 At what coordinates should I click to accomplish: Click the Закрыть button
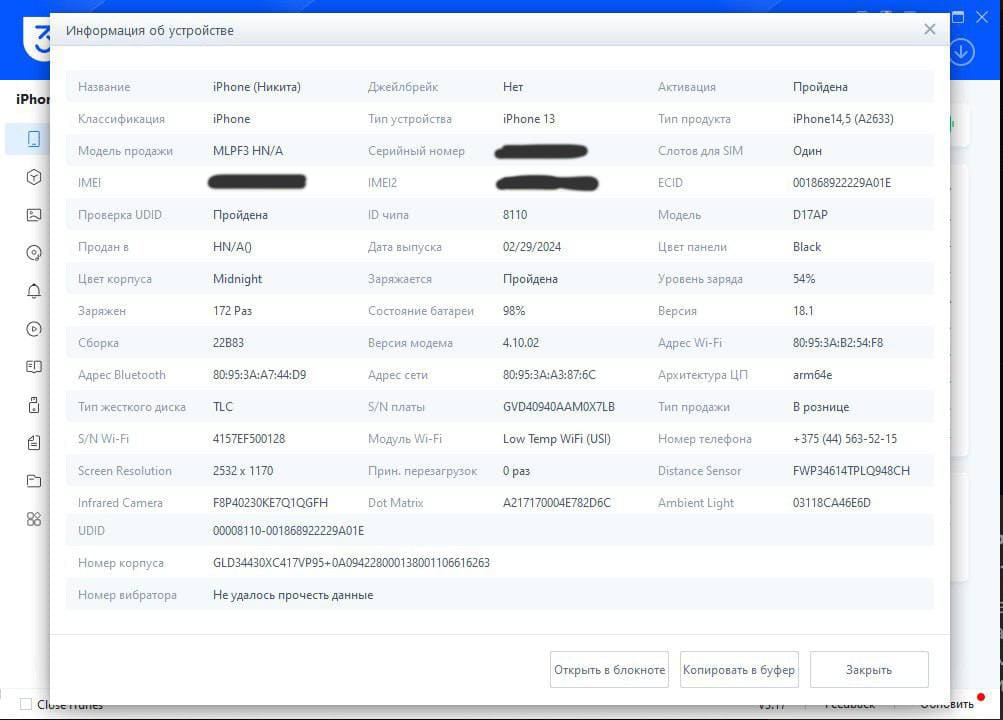tap(869, 669)
